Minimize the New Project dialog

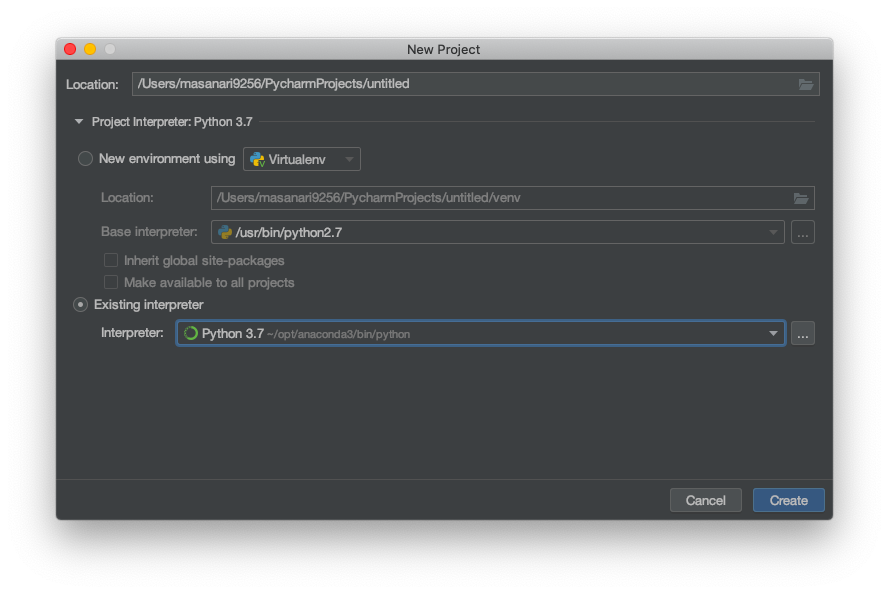90,49
